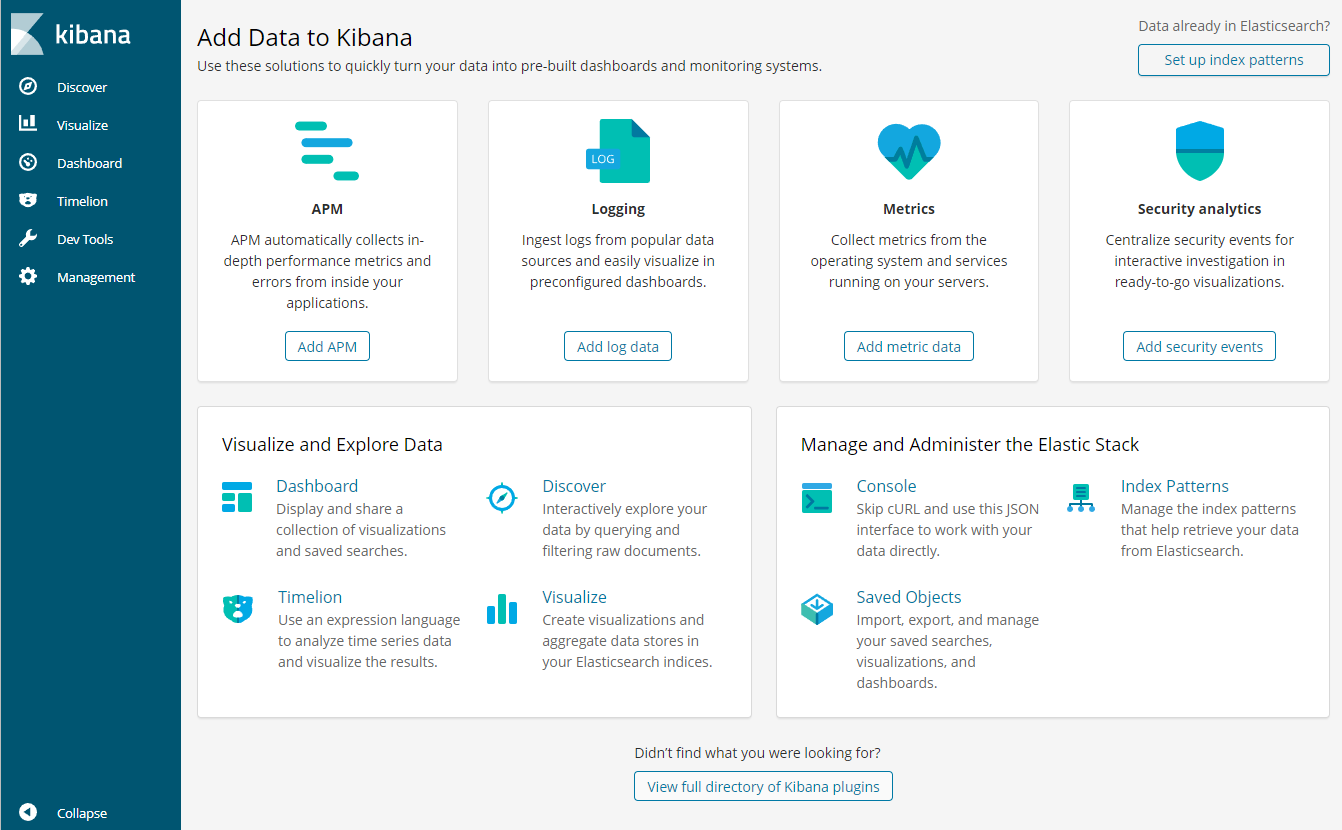Image resolution: width=1342 pixels, height=830 pixels.
Task: Select the Visualize bar chart sidebar icon
Action: pyautogui.click(x=28, y=124)
